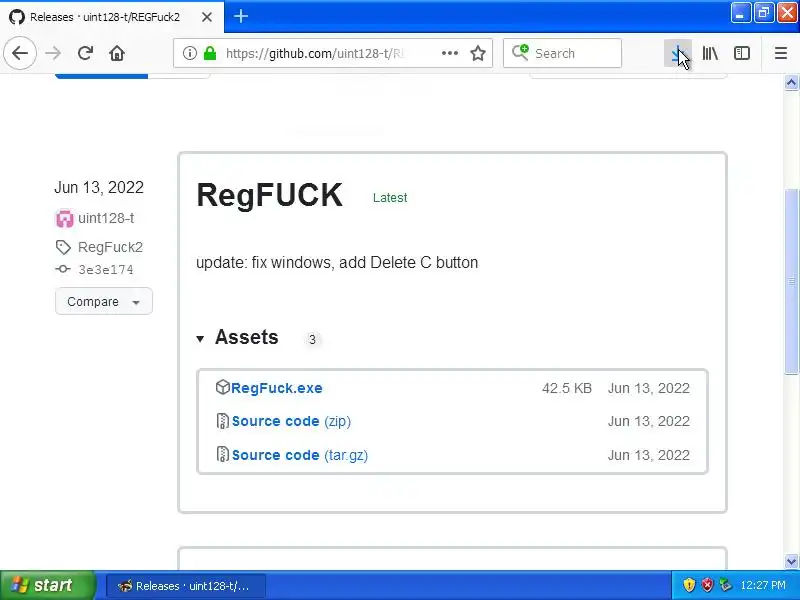This screenshot has height=600, width=800.
Task: Click the forward navigation arrow
Action: (x=53, y=53)
